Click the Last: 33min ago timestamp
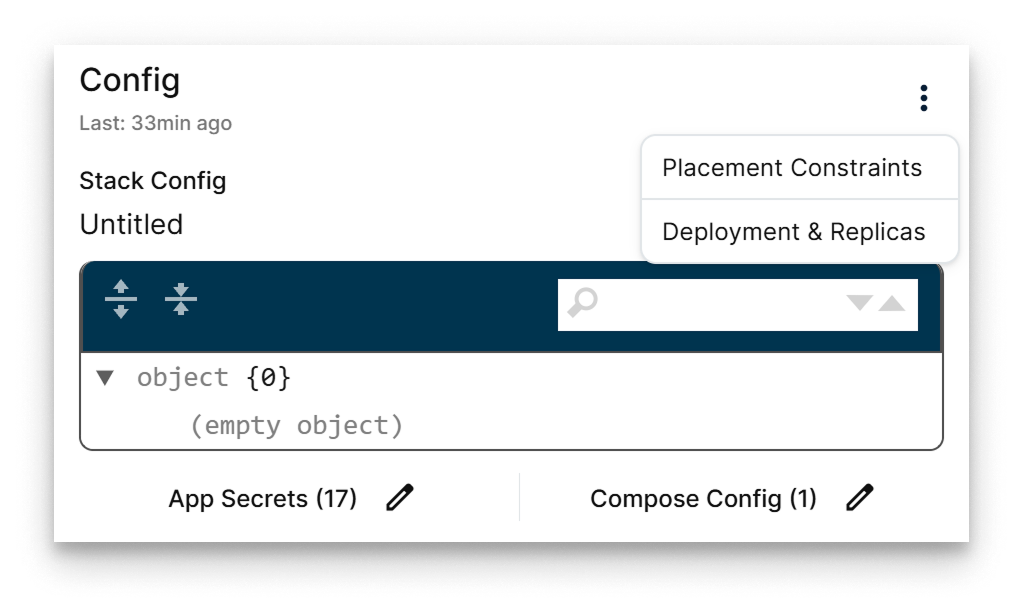Viewport: 1023px width, 607px height. (x=154, y=123)
